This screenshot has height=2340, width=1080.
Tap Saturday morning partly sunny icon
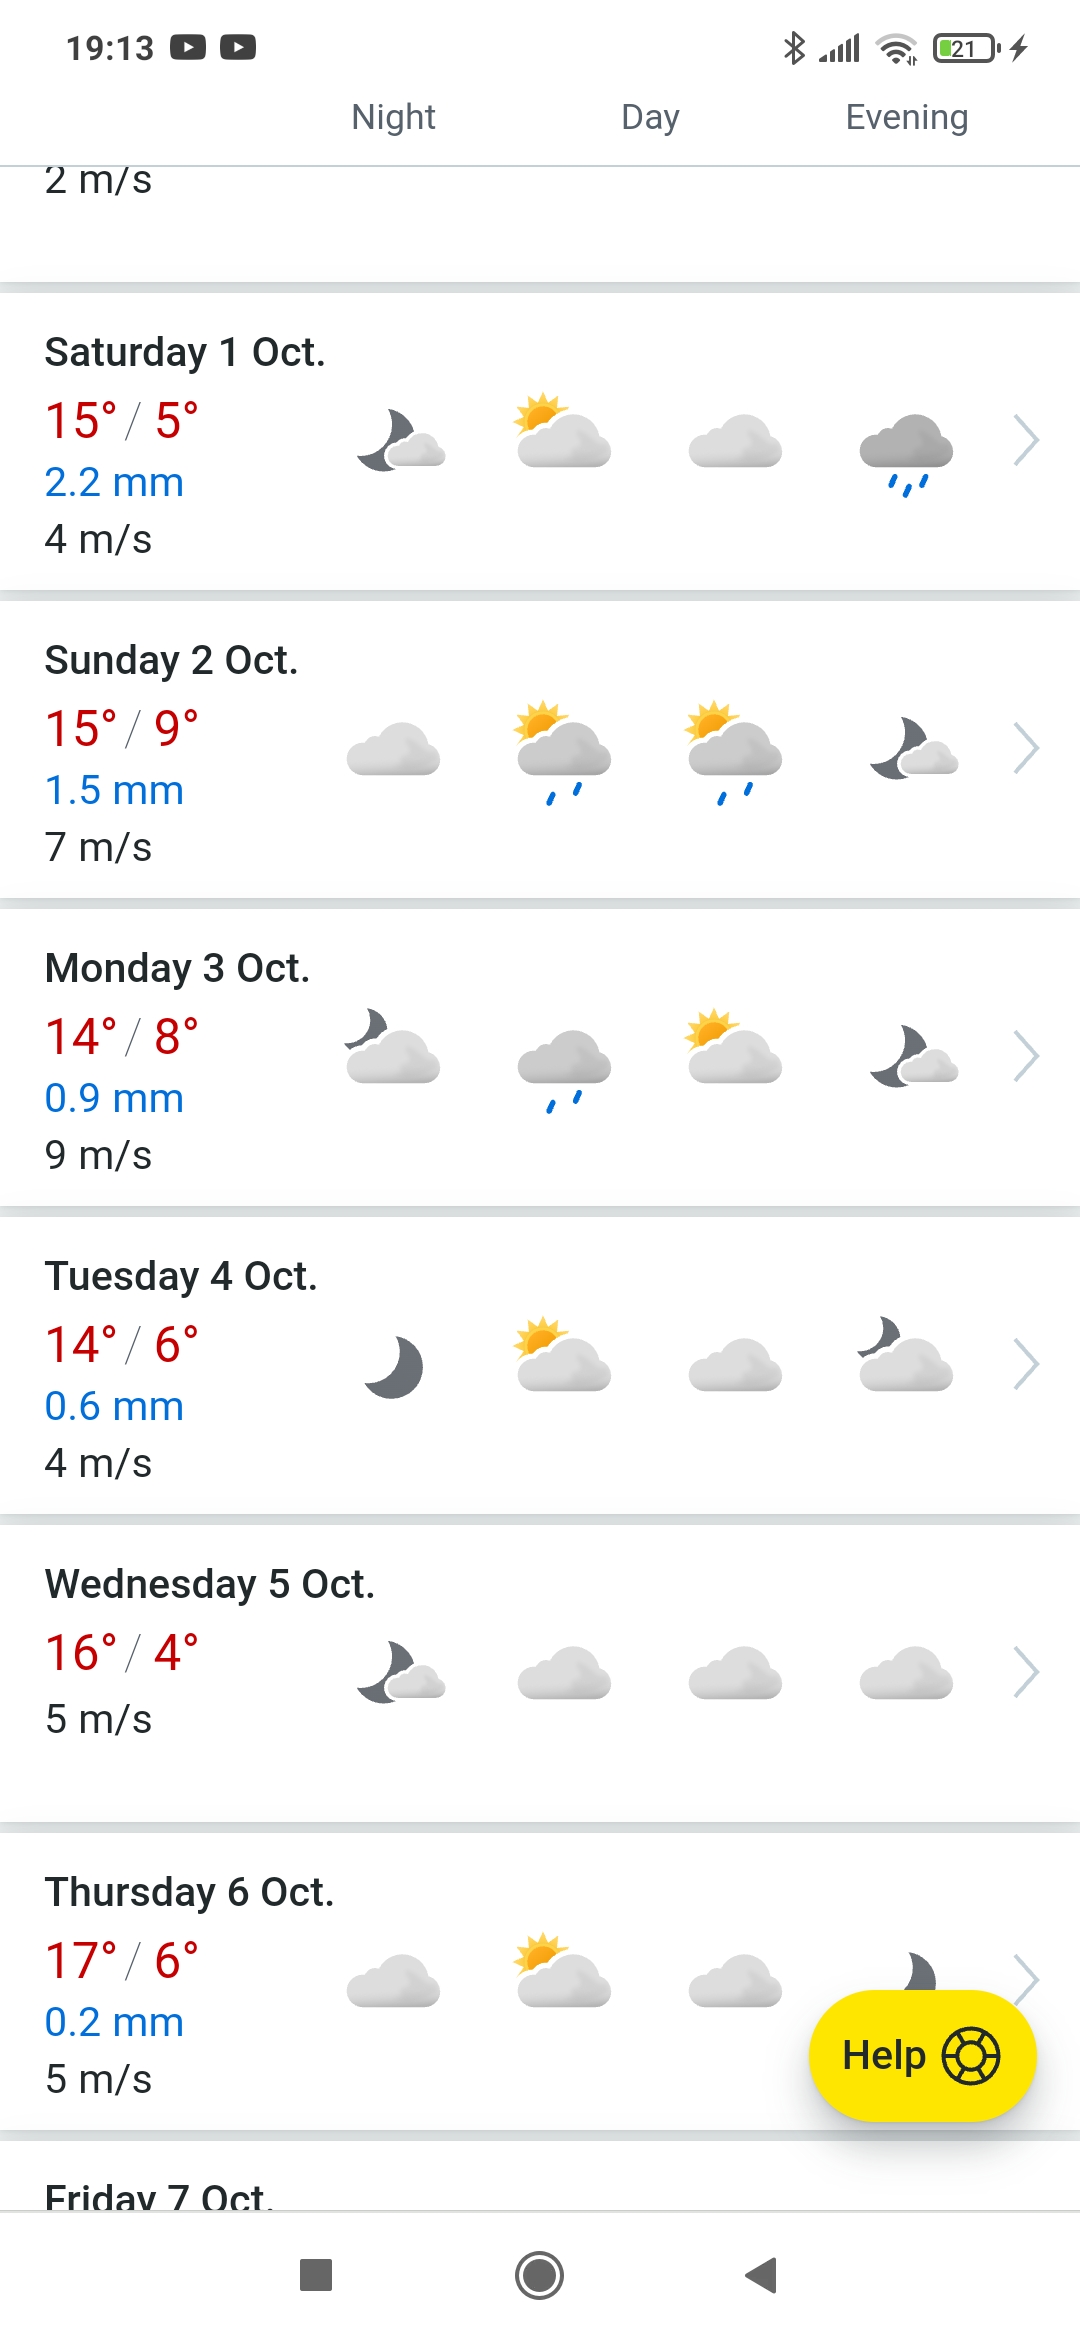coord(563,432)
